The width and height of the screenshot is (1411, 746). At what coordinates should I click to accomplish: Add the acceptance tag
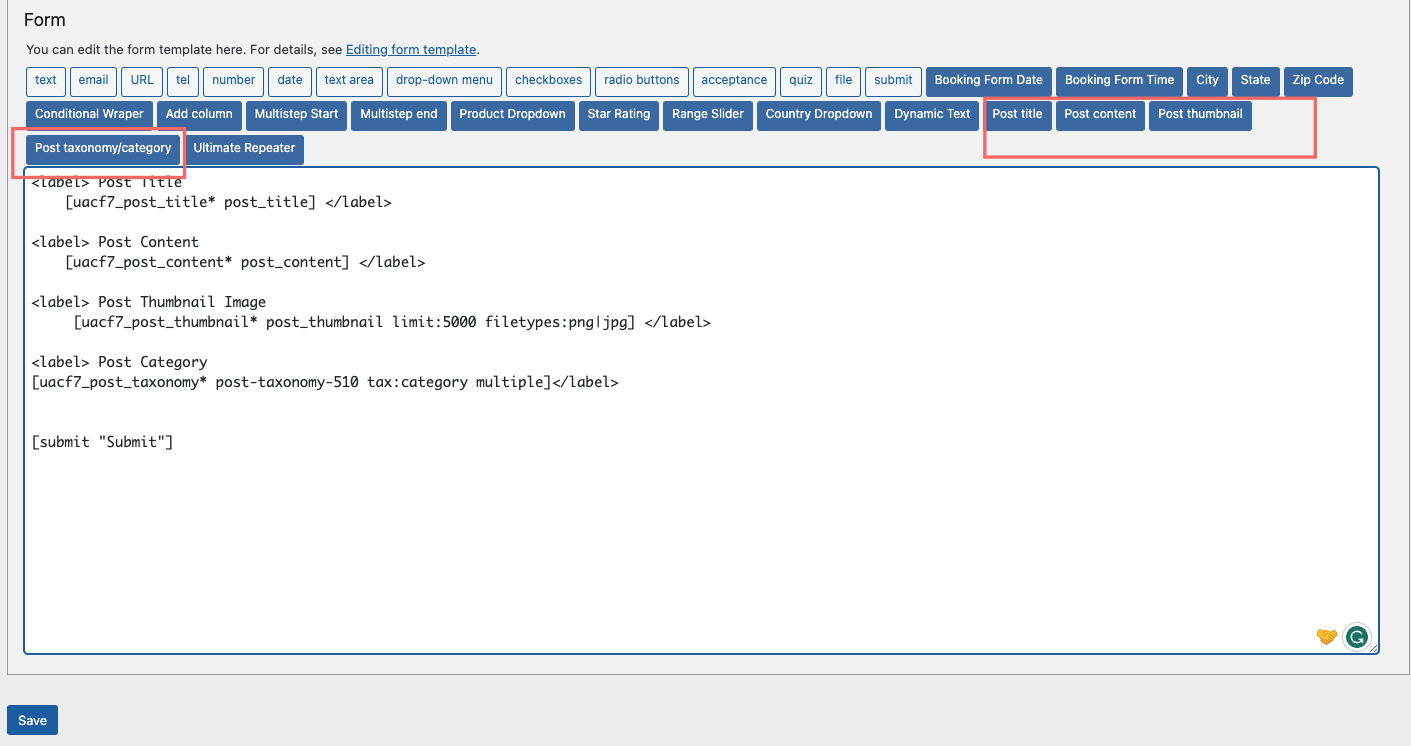click(x=734, y=81)
